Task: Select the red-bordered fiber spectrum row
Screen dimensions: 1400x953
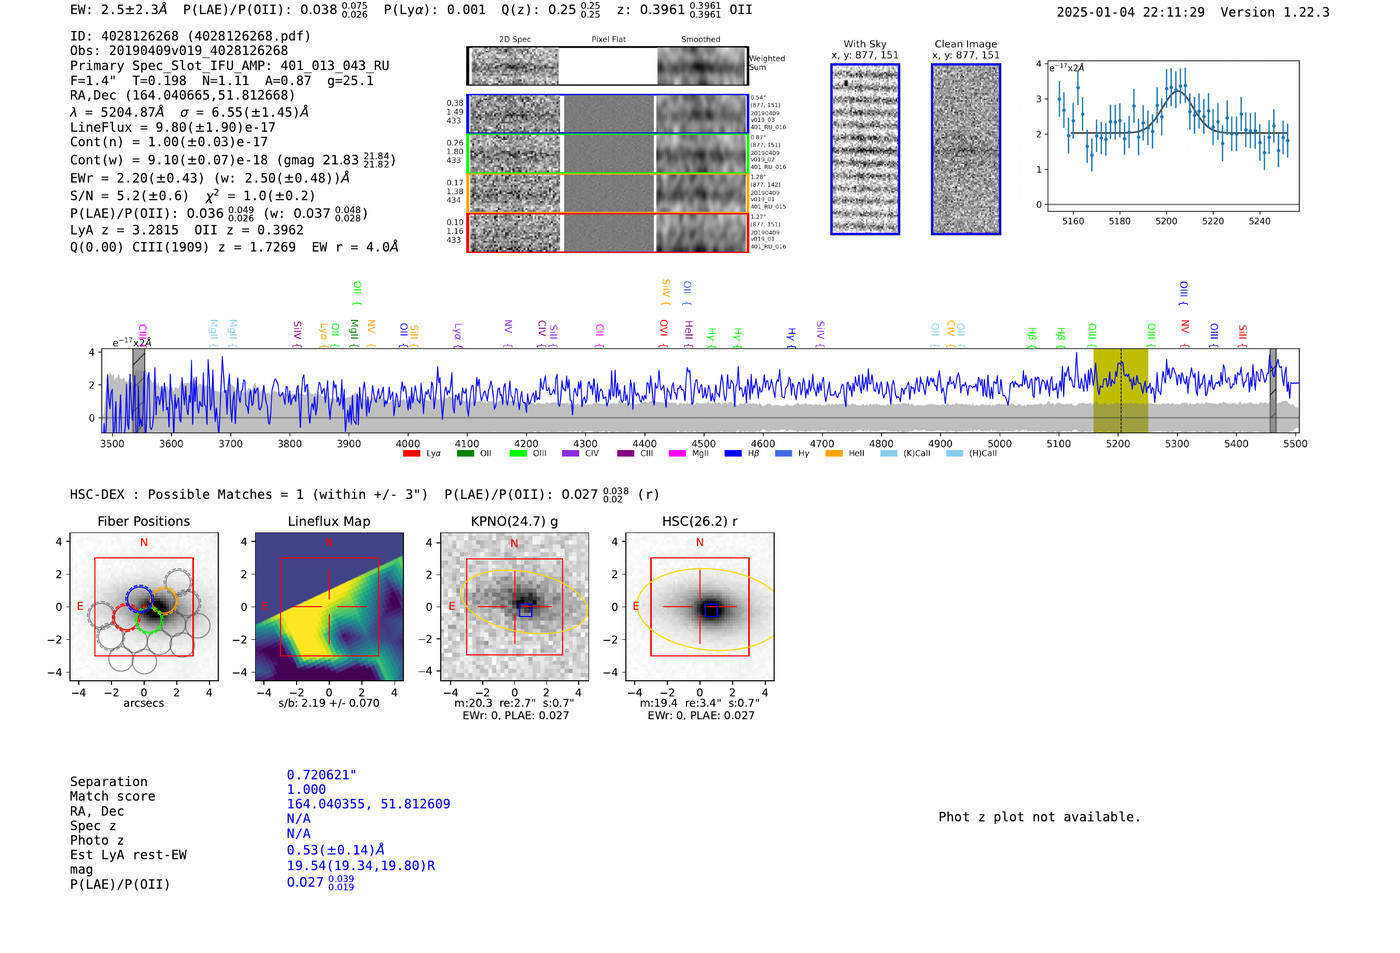Action: [x=607, y=232]
